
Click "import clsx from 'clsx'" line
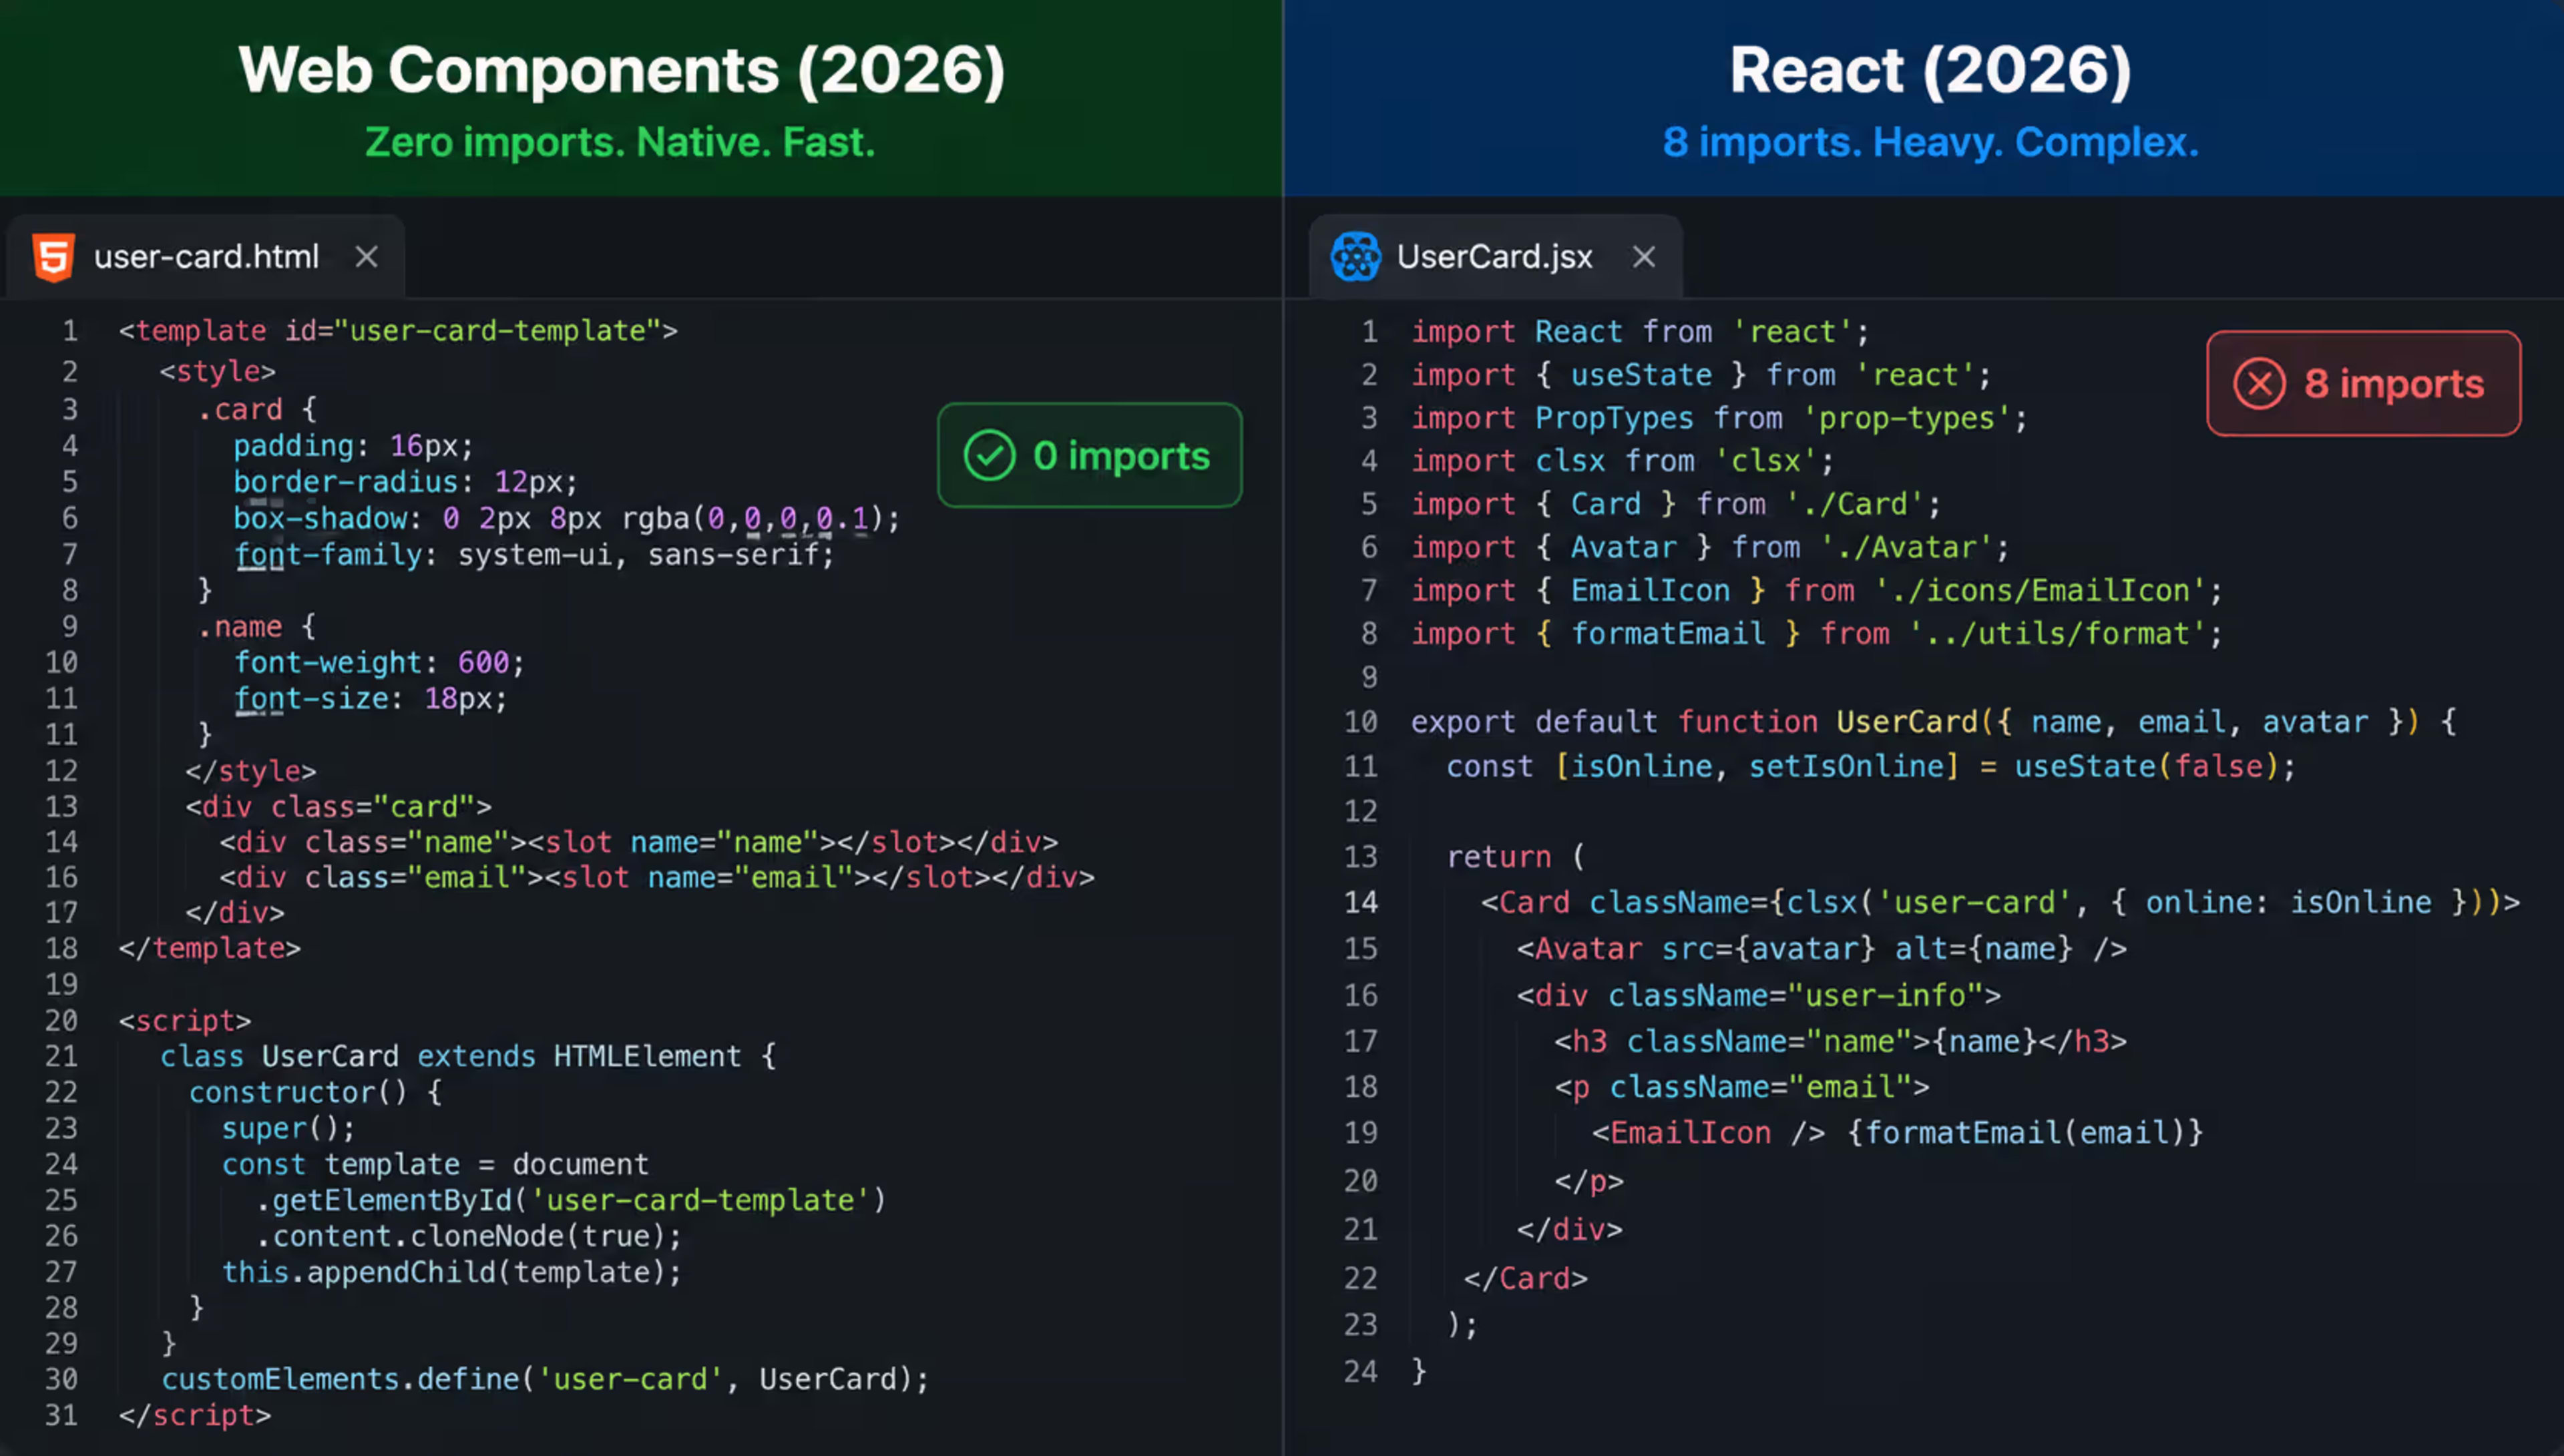coord(1623,461)
